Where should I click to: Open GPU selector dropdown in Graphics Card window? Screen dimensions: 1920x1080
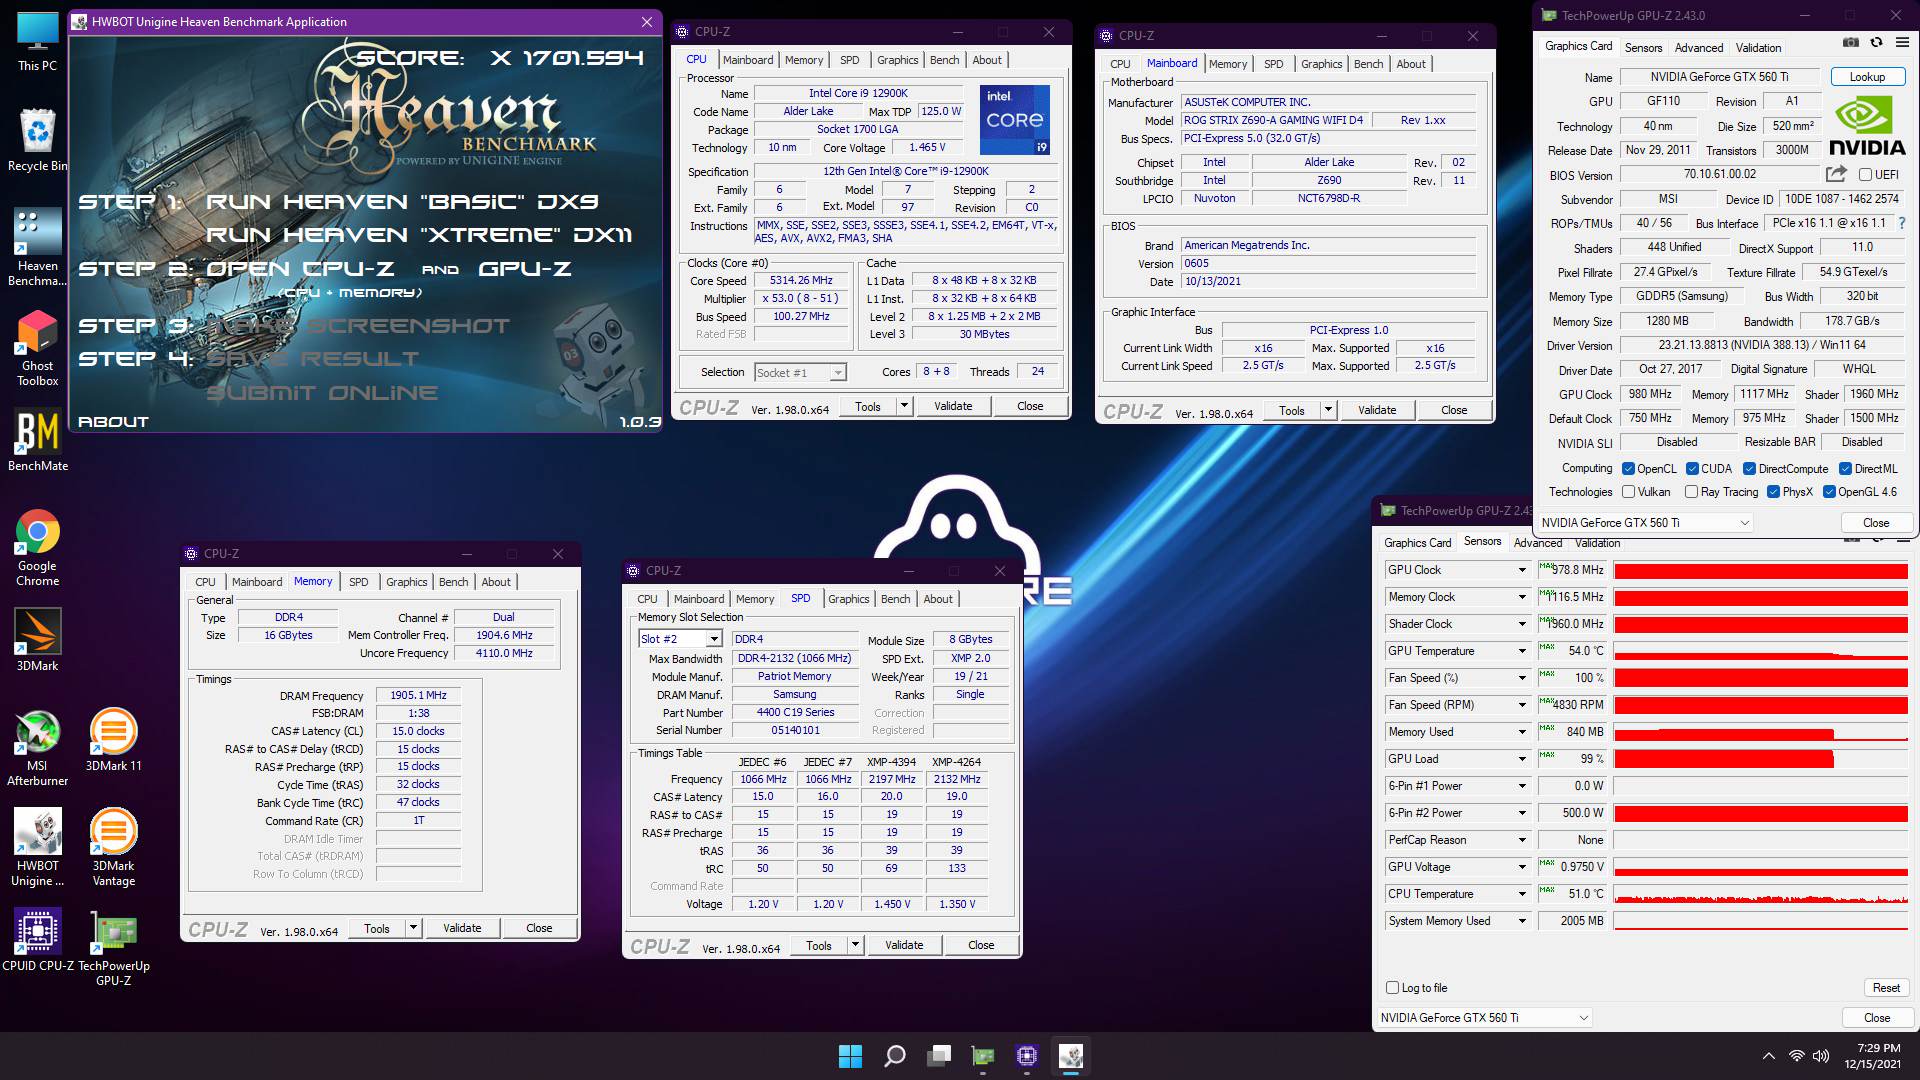coord(1645,523)
